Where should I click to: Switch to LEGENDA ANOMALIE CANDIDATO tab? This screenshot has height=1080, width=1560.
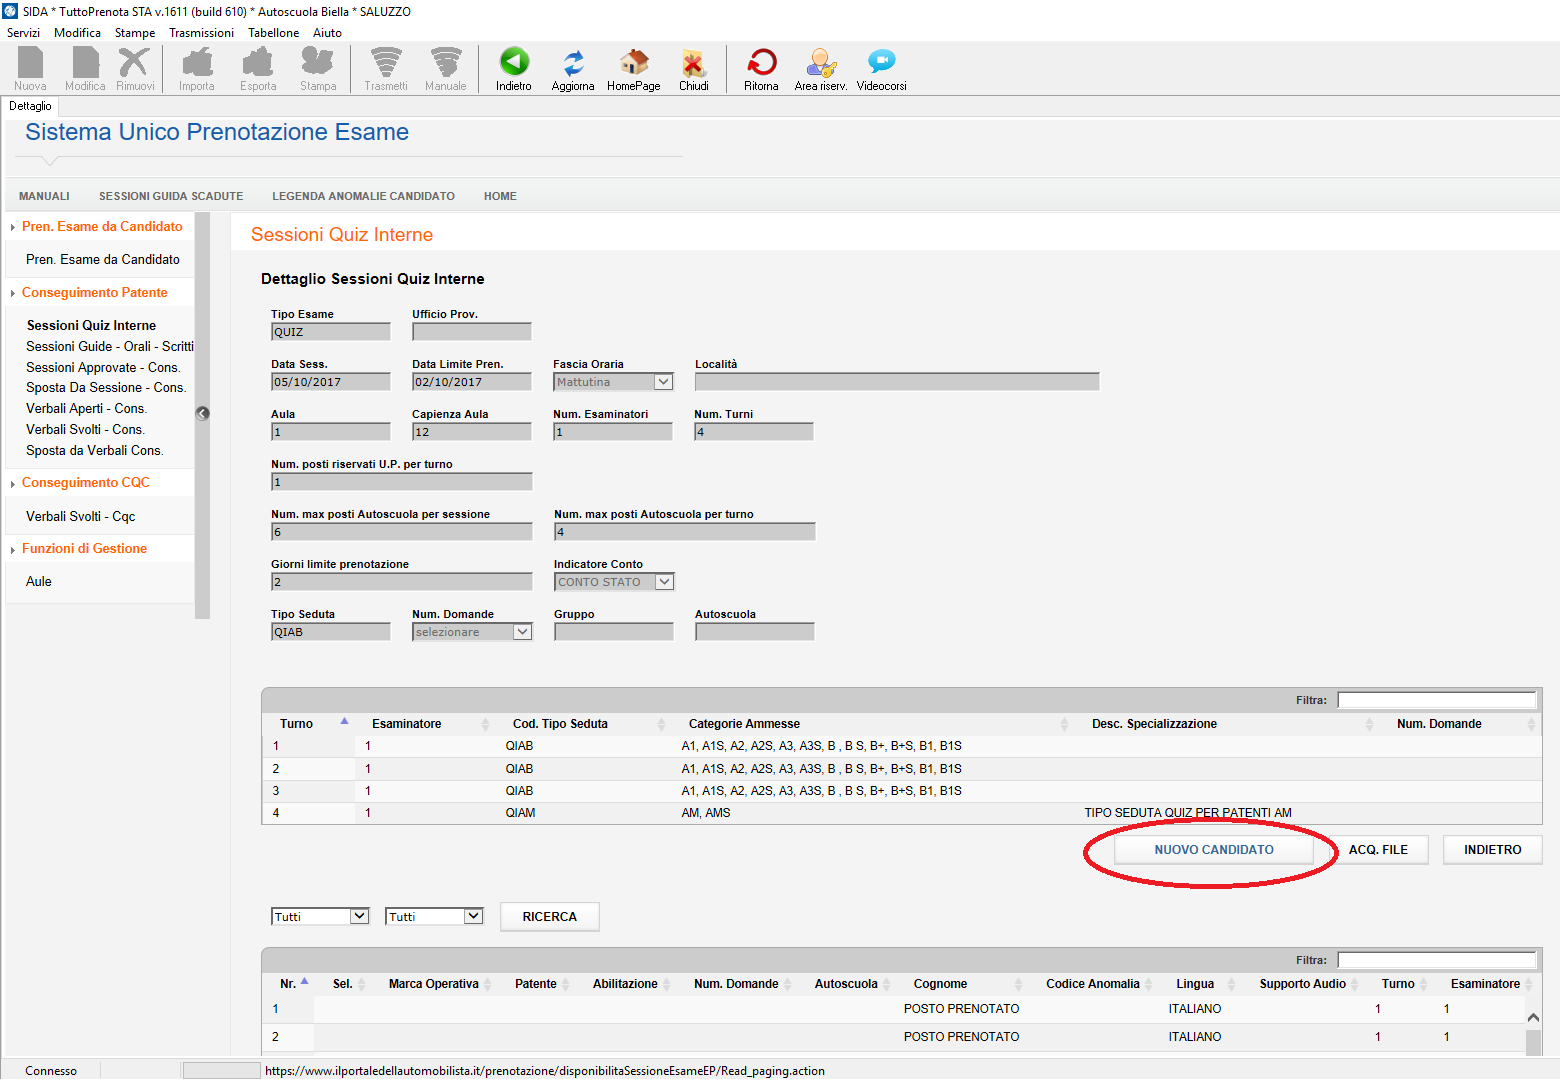(x=363, y=196)
